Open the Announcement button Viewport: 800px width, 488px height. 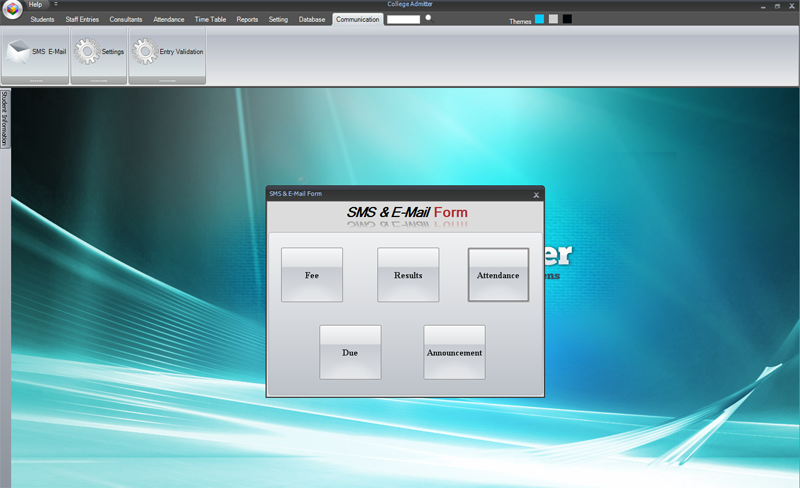454,353
